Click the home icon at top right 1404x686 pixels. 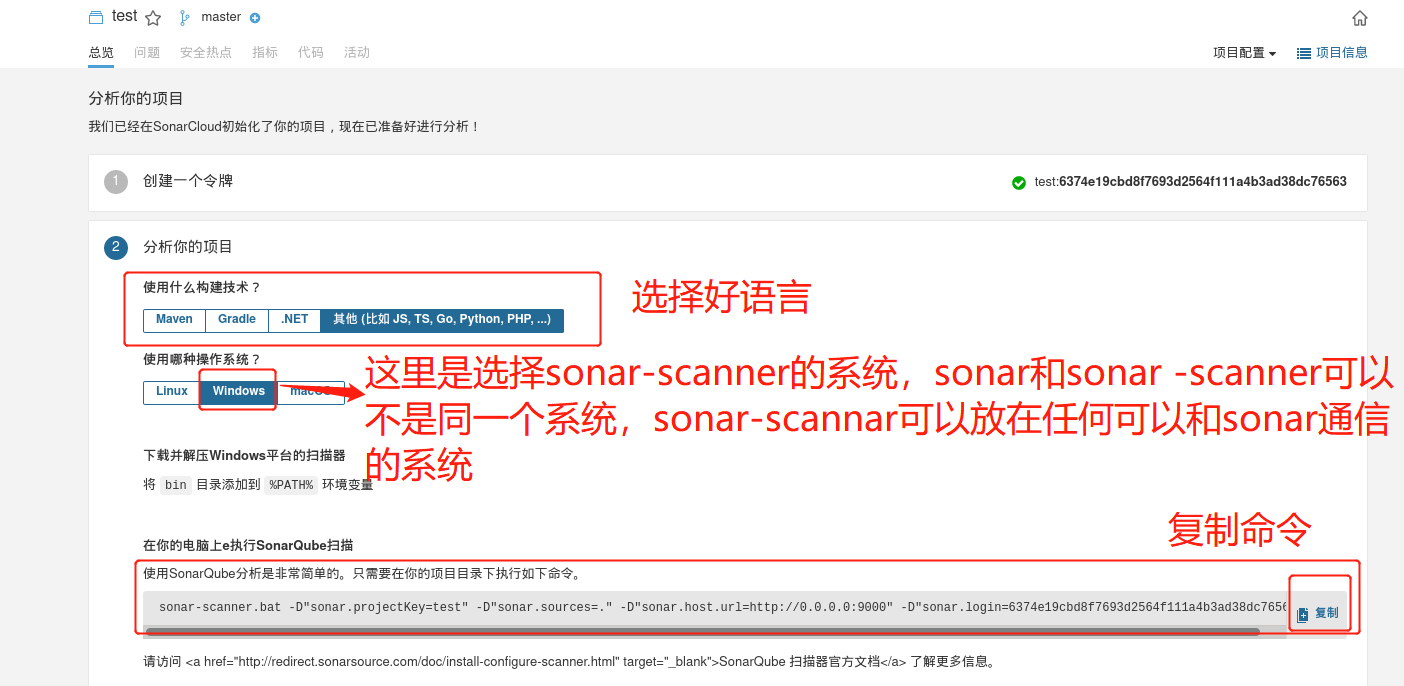(1359, 18)
